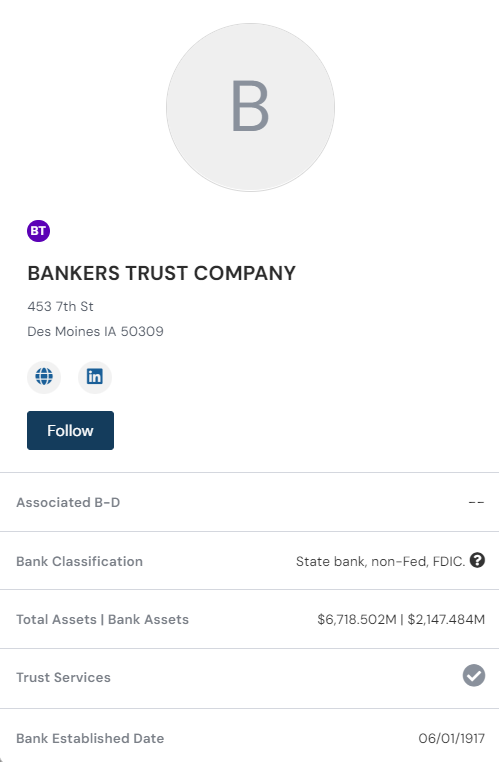The width and height of the screenshot is (499, 762).
Task: Click the purple BT badge icon
Action: pos(38,230)
